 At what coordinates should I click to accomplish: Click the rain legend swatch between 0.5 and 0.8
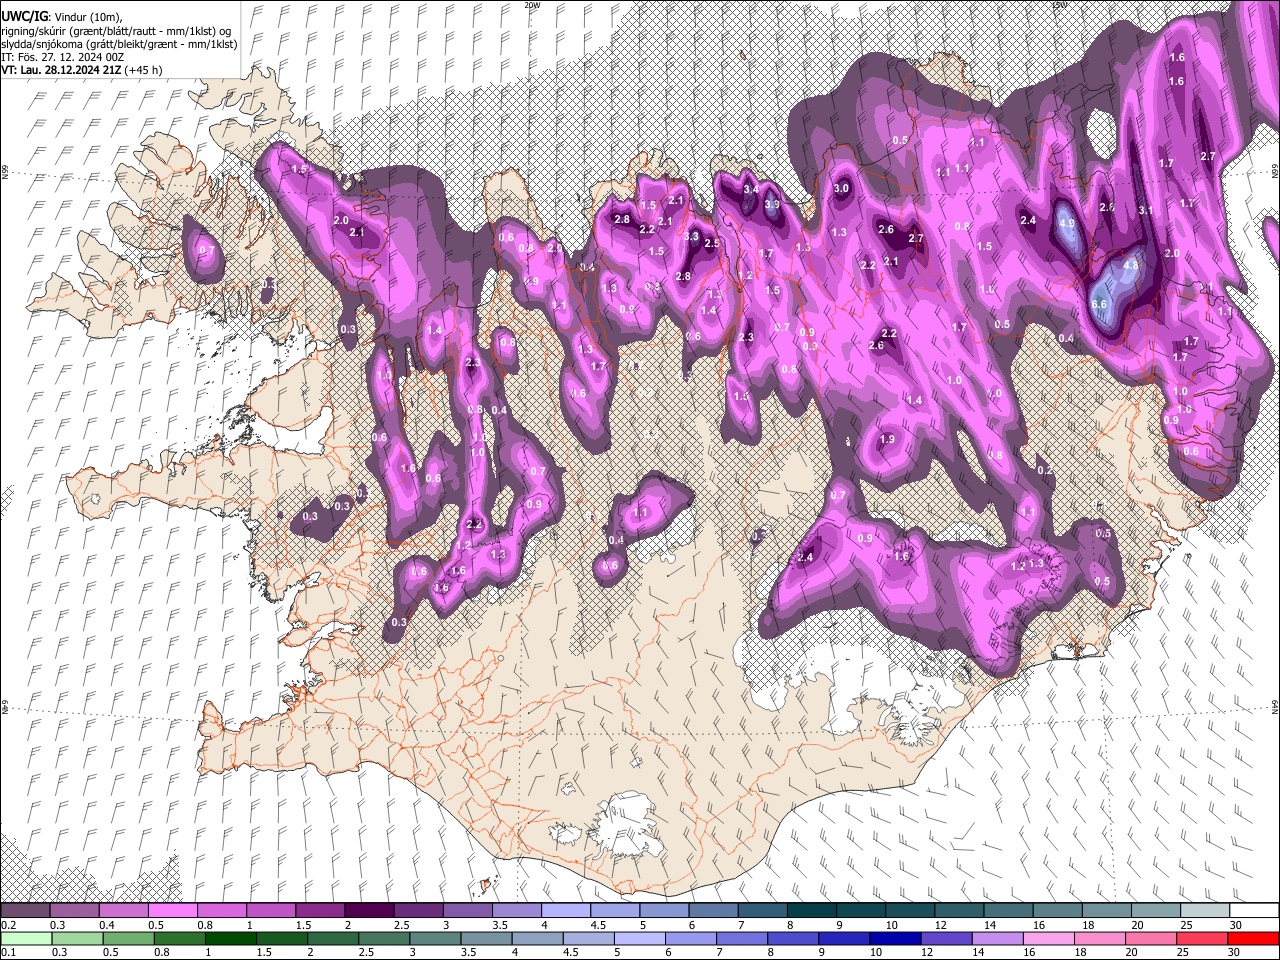tap(129, 938)
